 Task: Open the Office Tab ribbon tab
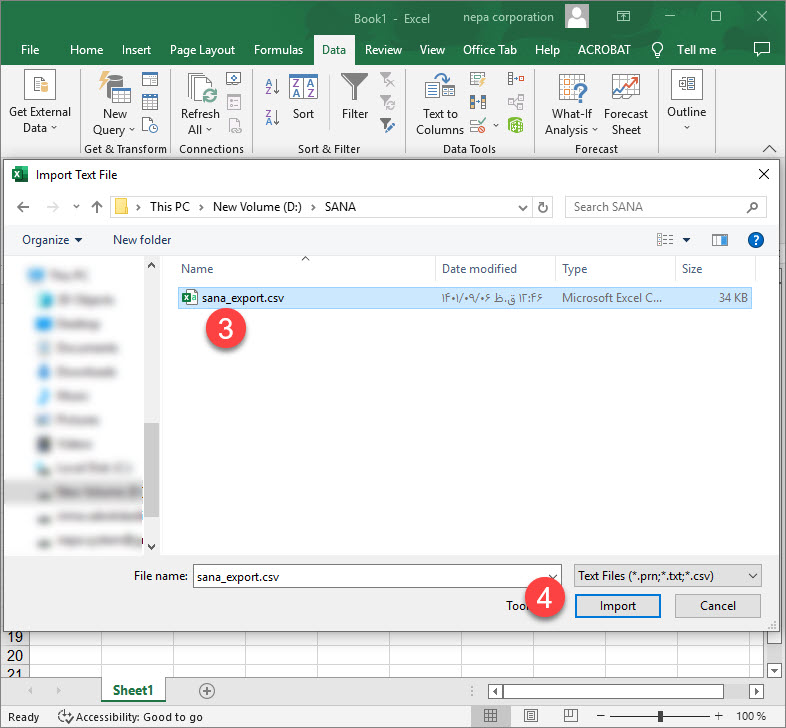pos(490,50)
